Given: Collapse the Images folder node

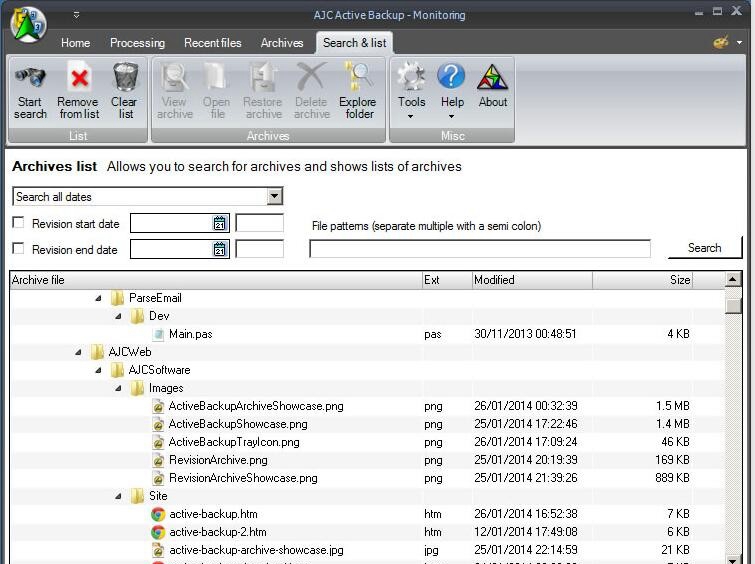Looking at the screenshot, I should click(x=118, y=388).
